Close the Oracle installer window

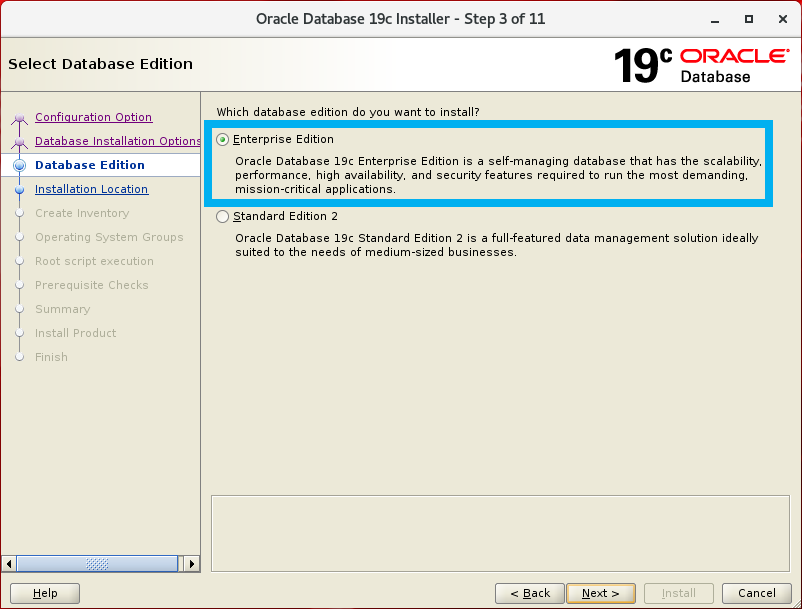[783, 19]
